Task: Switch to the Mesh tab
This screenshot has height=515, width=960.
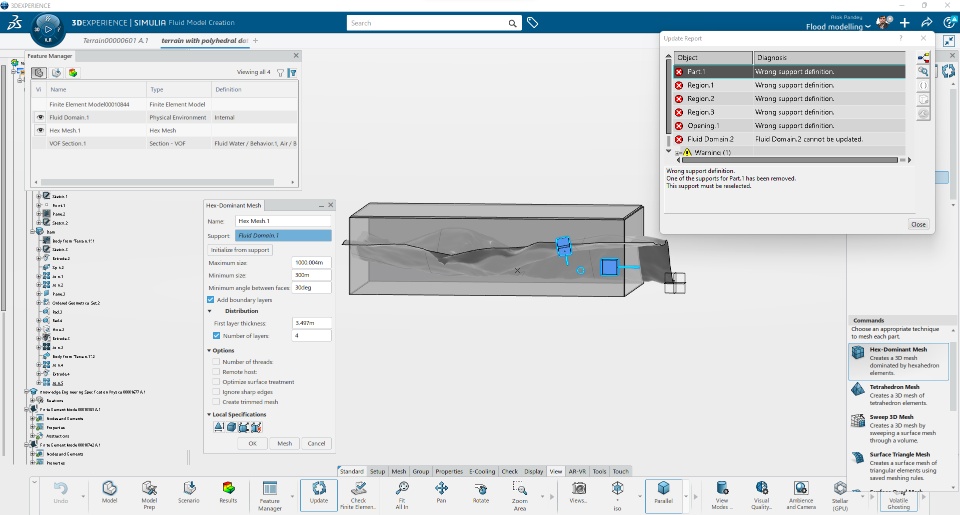Action: [399, 471]
